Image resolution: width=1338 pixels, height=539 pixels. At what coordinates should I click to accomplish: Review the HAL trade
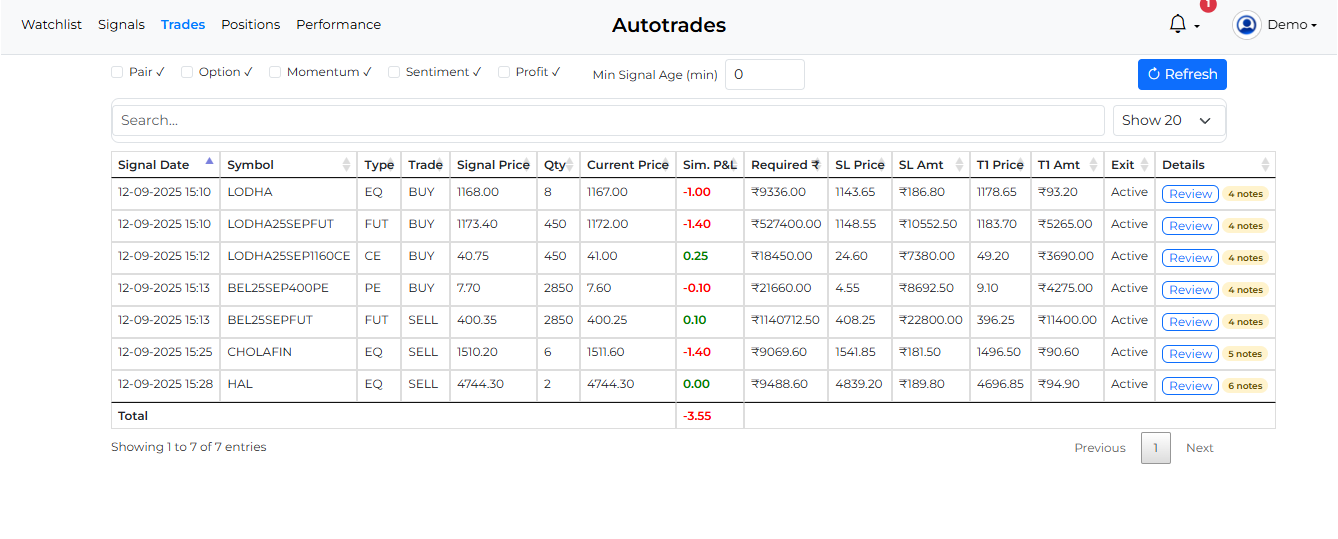[1190, 386]
